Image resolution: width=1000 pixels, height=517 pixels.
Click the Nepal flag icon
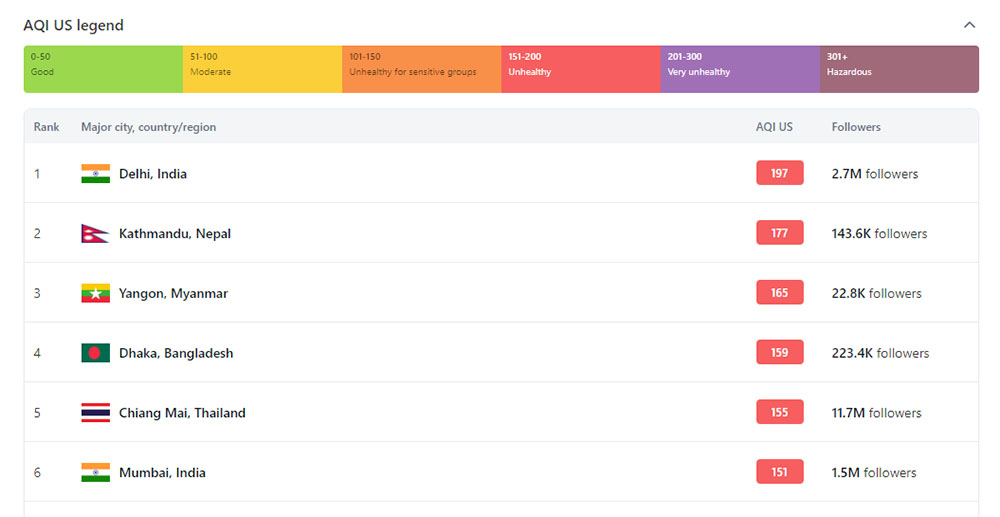95,234
